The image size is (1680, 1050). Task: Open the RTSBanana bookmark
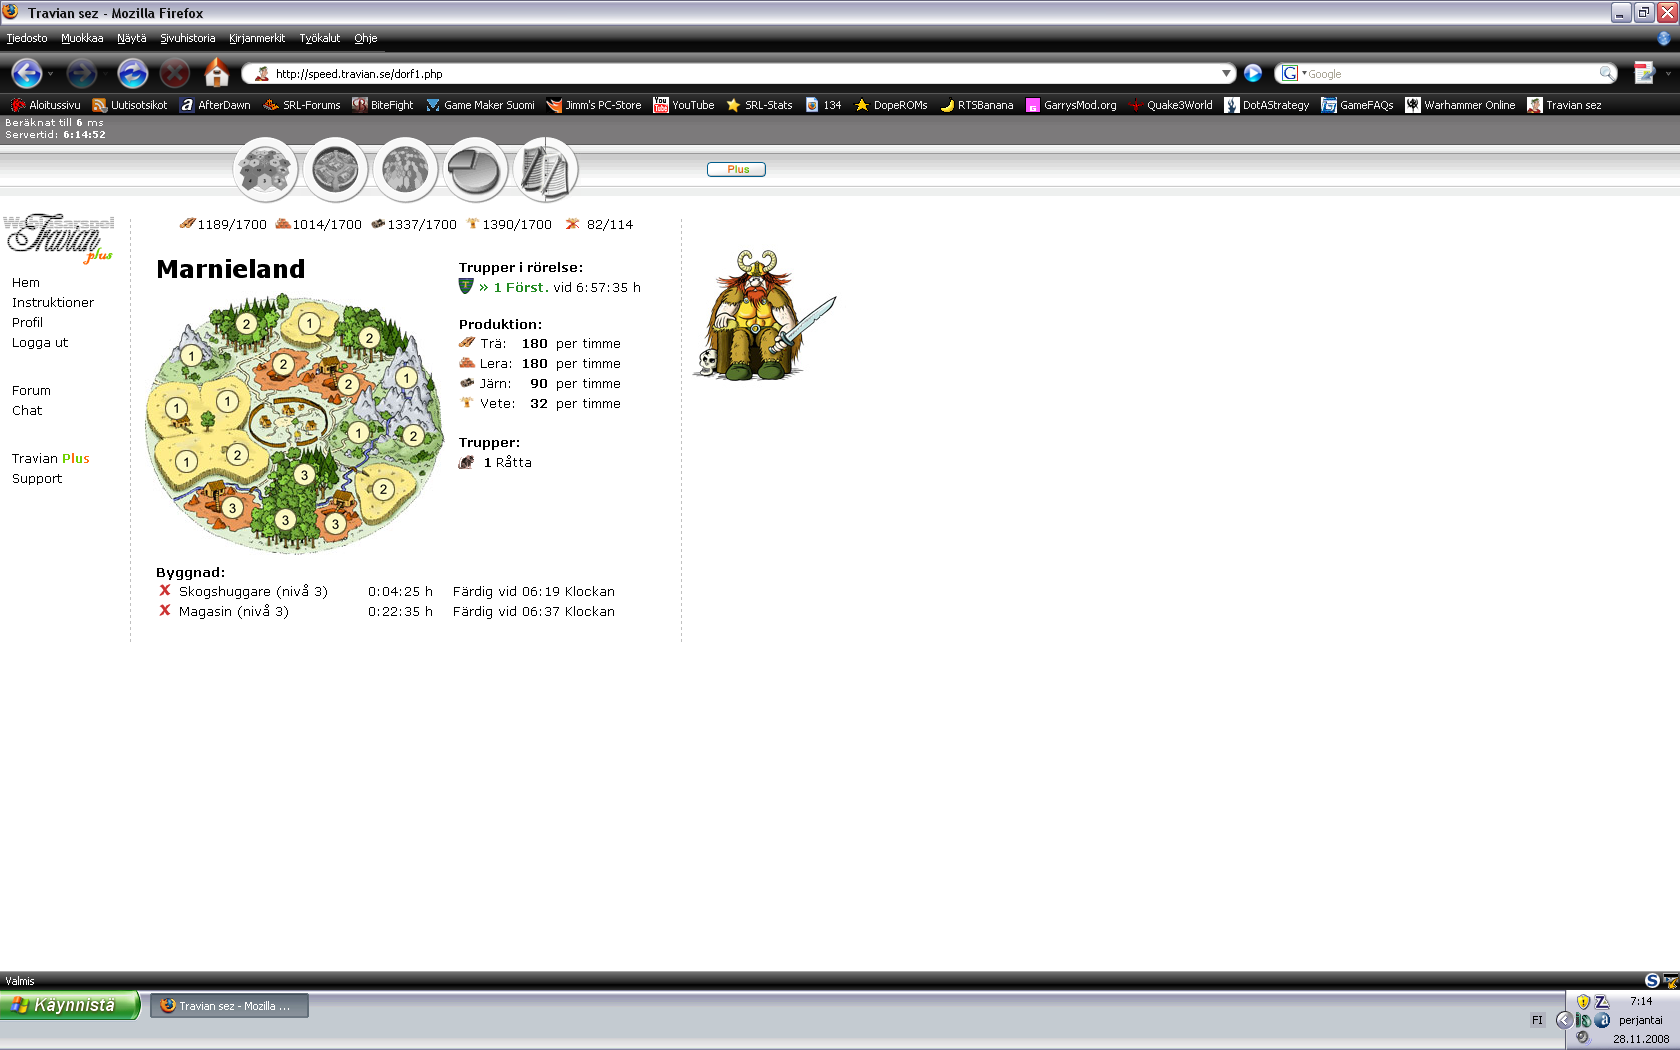(x=977, y=105)
